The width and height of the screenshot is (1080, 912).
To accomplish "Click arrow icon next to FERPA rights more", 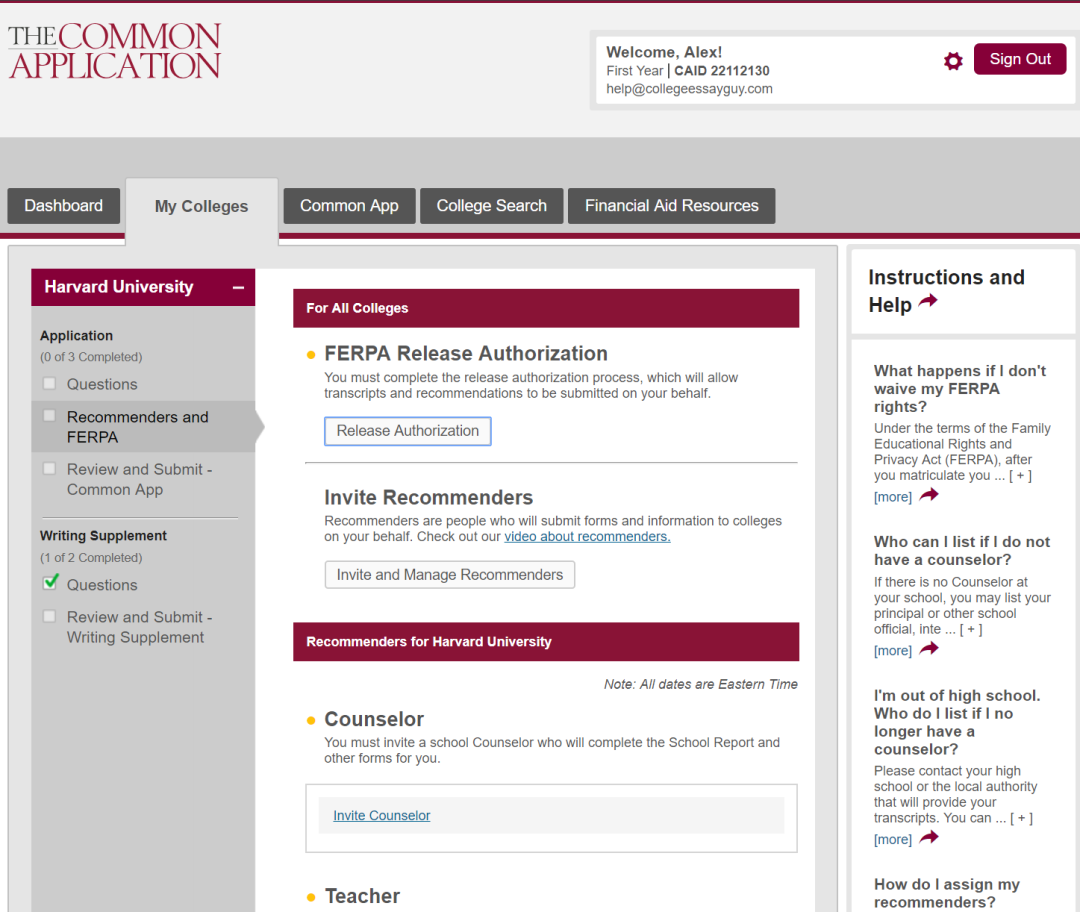I will (x=928, y=495).
